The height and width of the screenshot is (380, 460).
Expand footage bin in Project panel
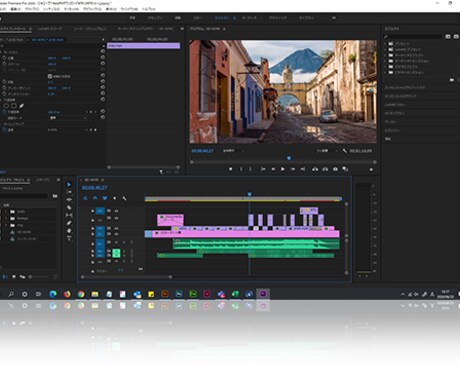[x=6, y=218]
